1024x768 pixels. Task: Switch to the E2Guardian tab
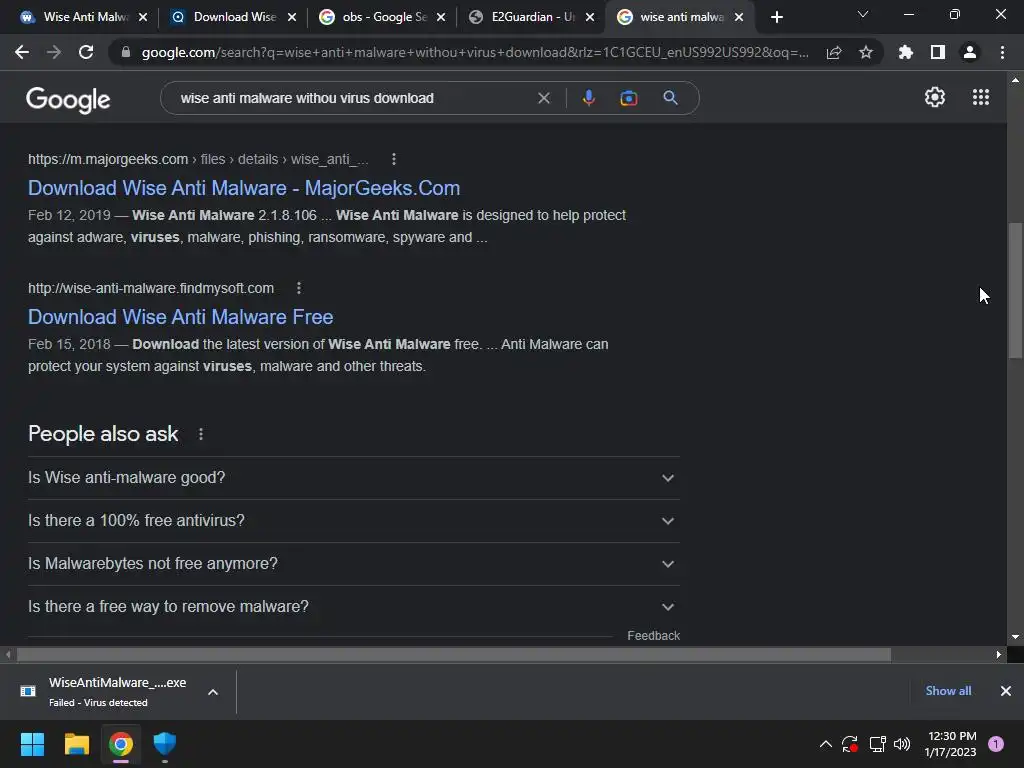pyautogui.click(x=530, y=17)
